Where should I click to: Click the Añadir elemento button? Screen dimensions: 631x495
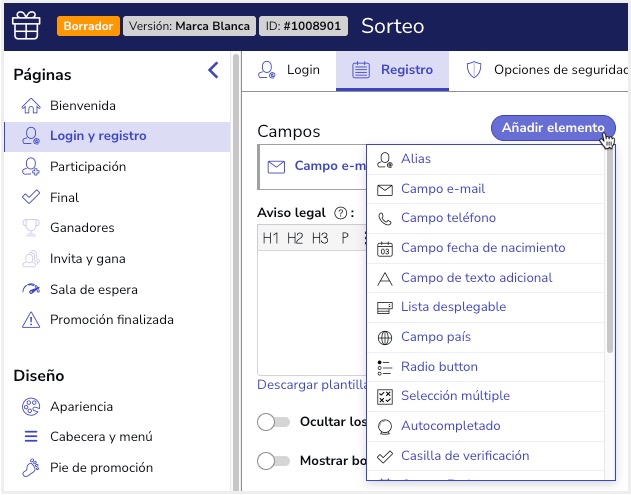point(553,128)
